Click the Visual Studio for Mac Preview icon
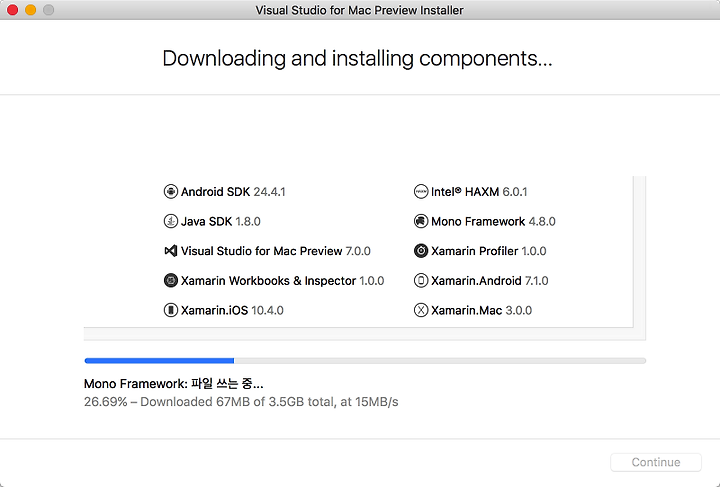Viewport: 720px width, 487px height. click(x=170, y=251)
